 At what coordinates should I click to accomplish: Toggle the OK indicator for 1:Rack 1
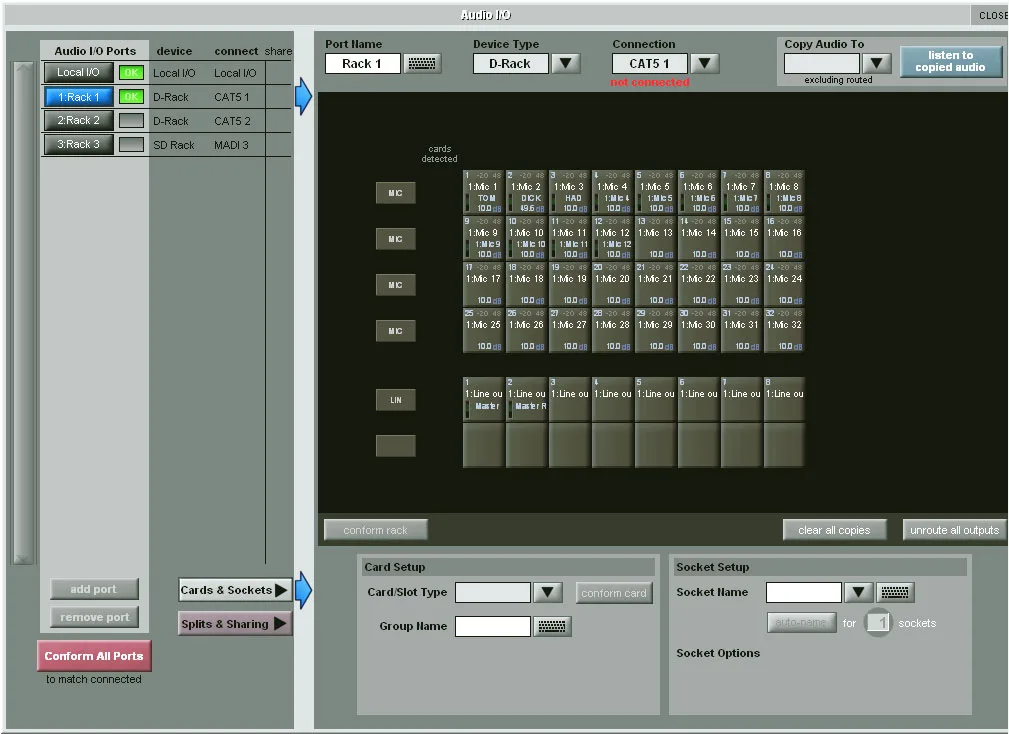(x=131, y=97)
